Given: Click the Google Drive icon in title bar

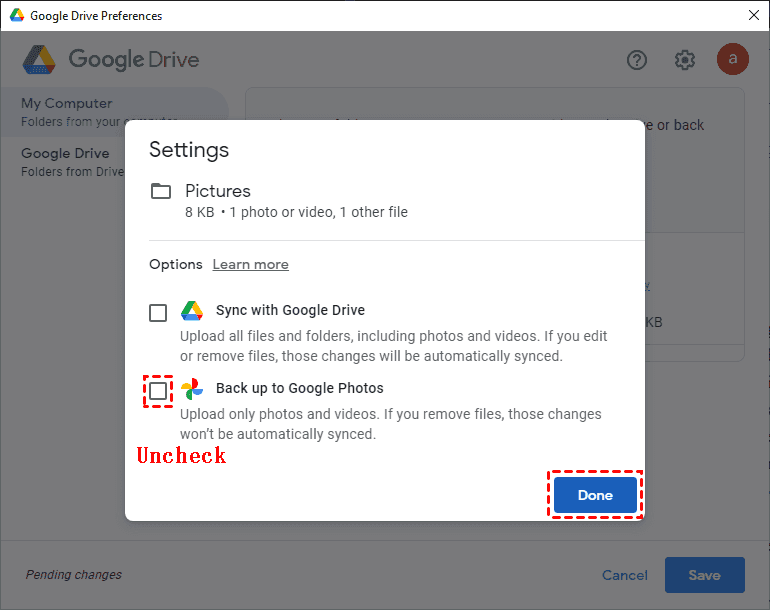Looking at the screenshot, I should click(x=17, y=16).
